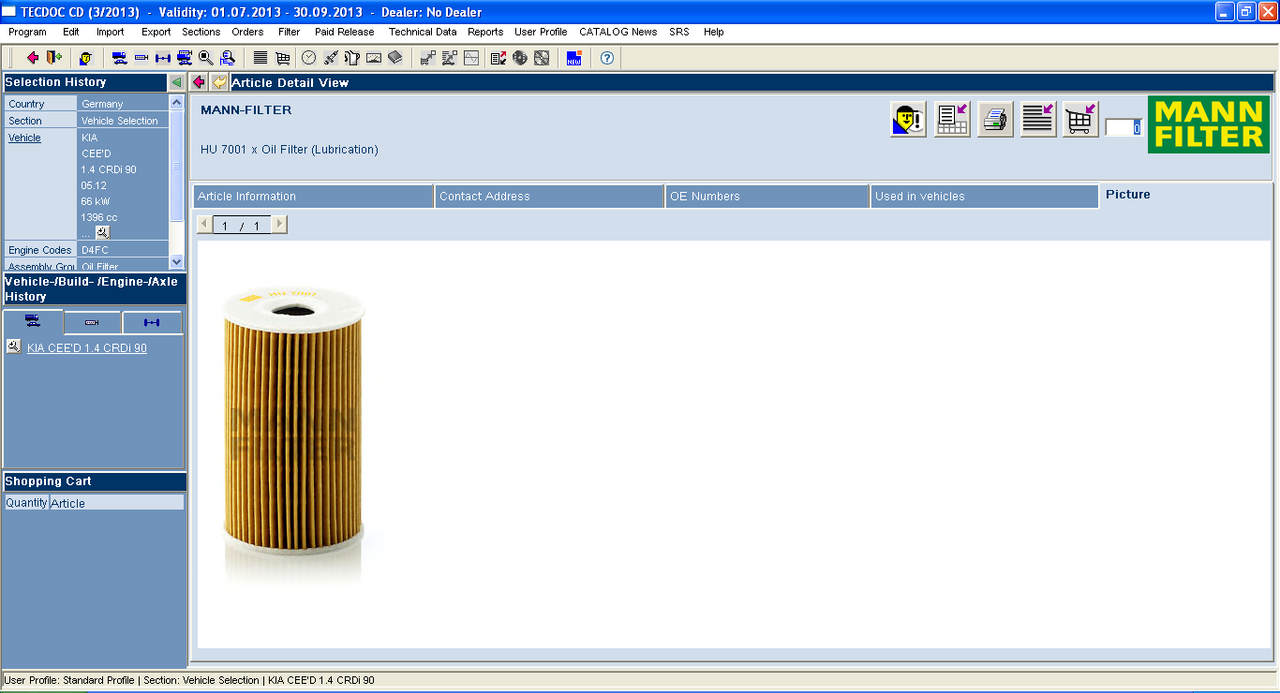Click the add to comparison table icon

[x=952, y=120]
